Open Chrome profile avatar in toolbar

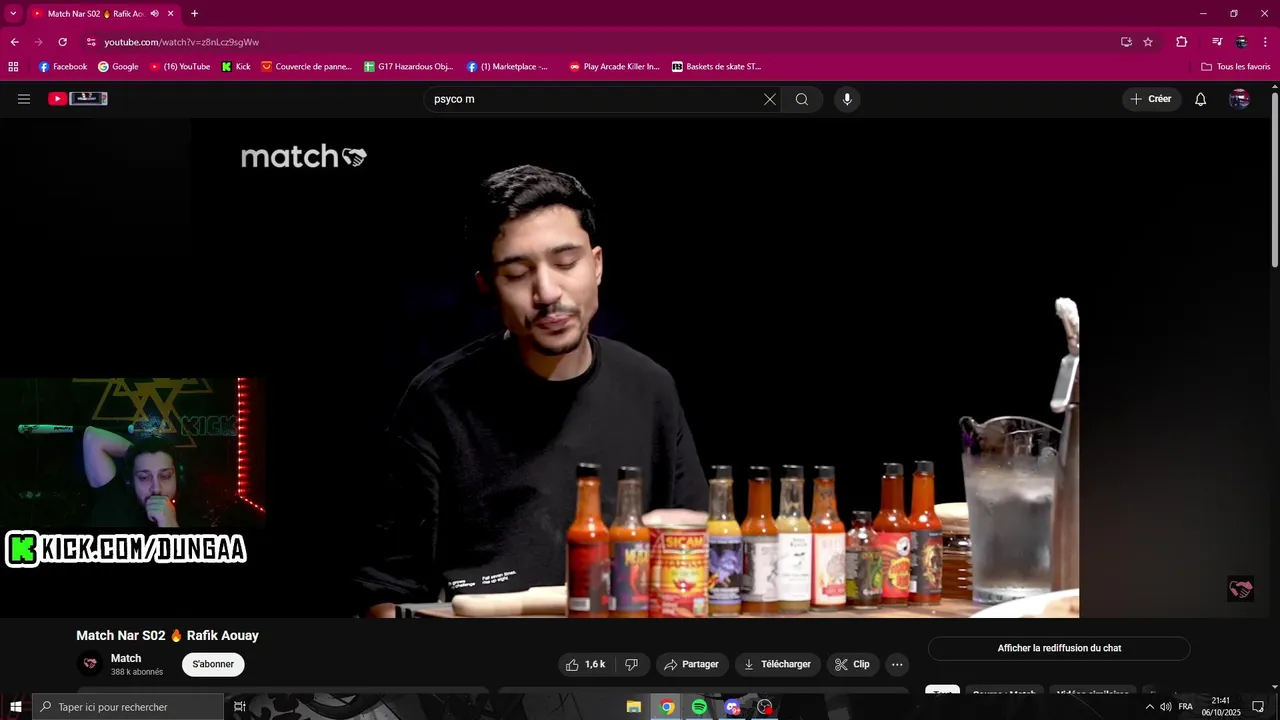(1241, 42)
